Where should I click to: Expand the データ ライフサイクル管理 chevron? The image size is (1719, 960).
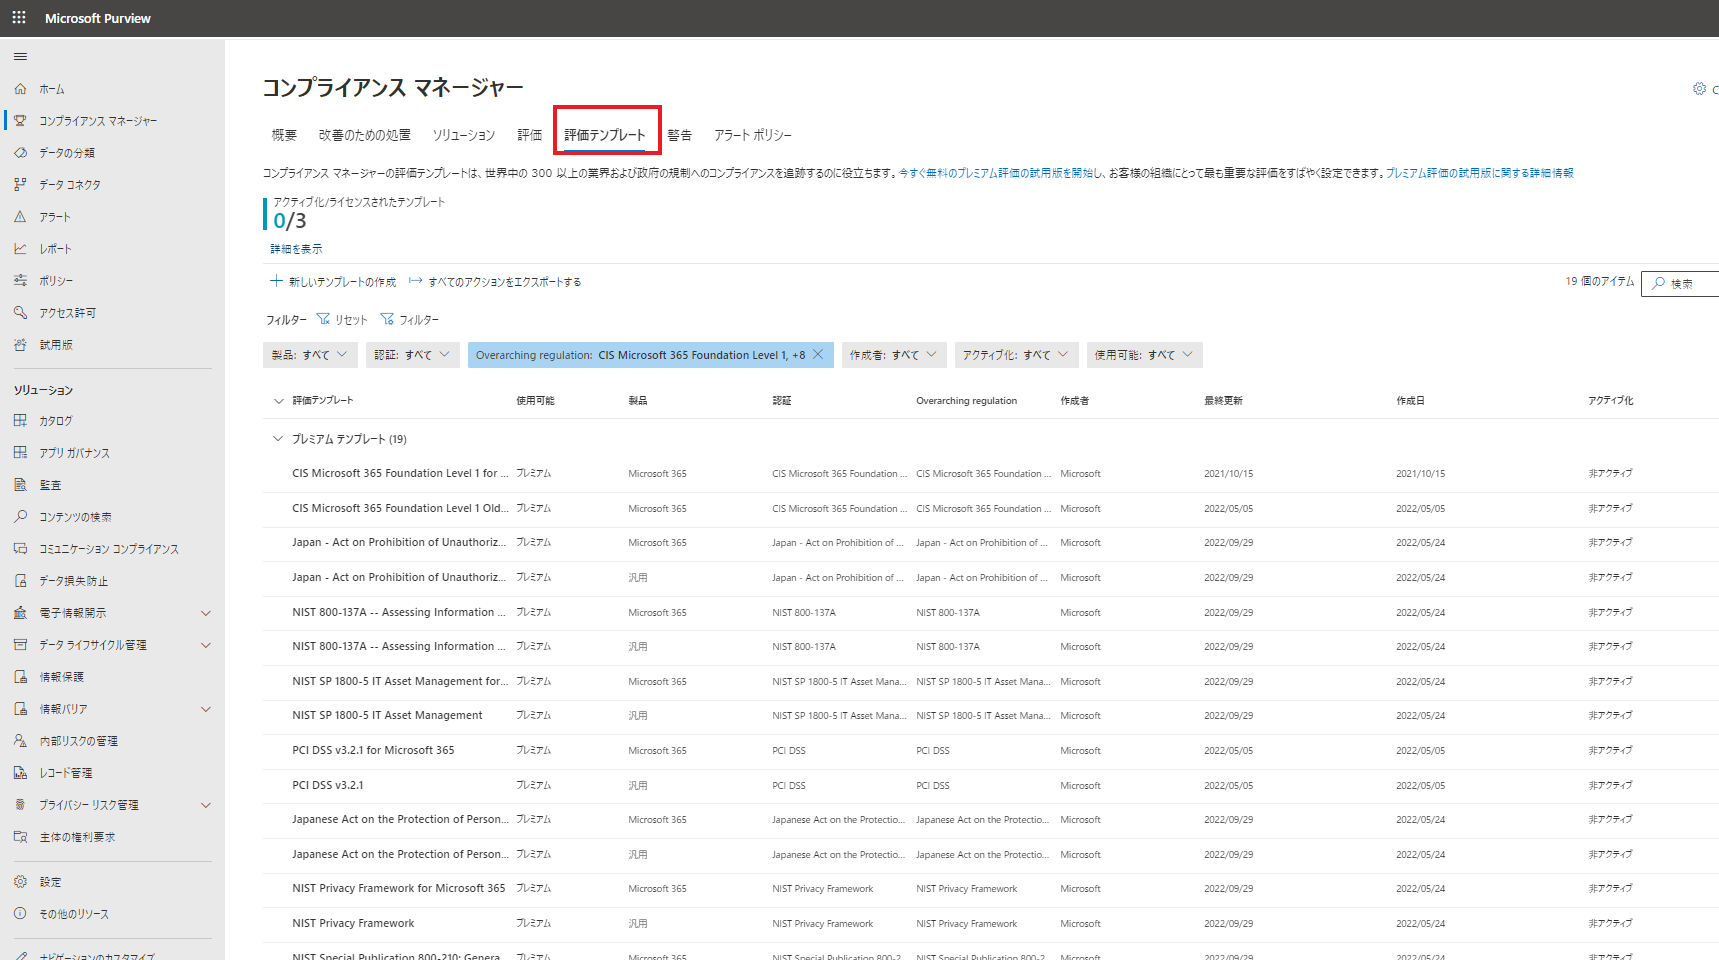[206, 645]
